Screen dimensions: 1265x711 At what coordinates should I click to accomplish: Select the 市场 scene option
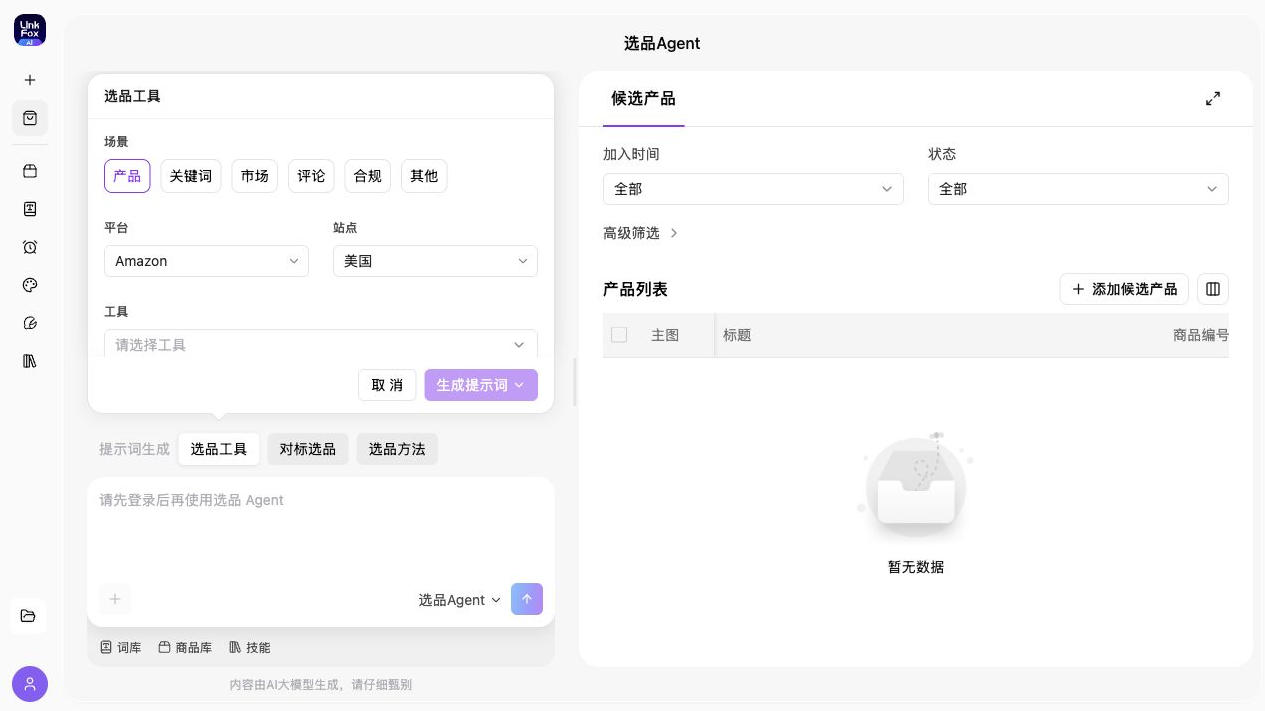[x=255, y=176]
